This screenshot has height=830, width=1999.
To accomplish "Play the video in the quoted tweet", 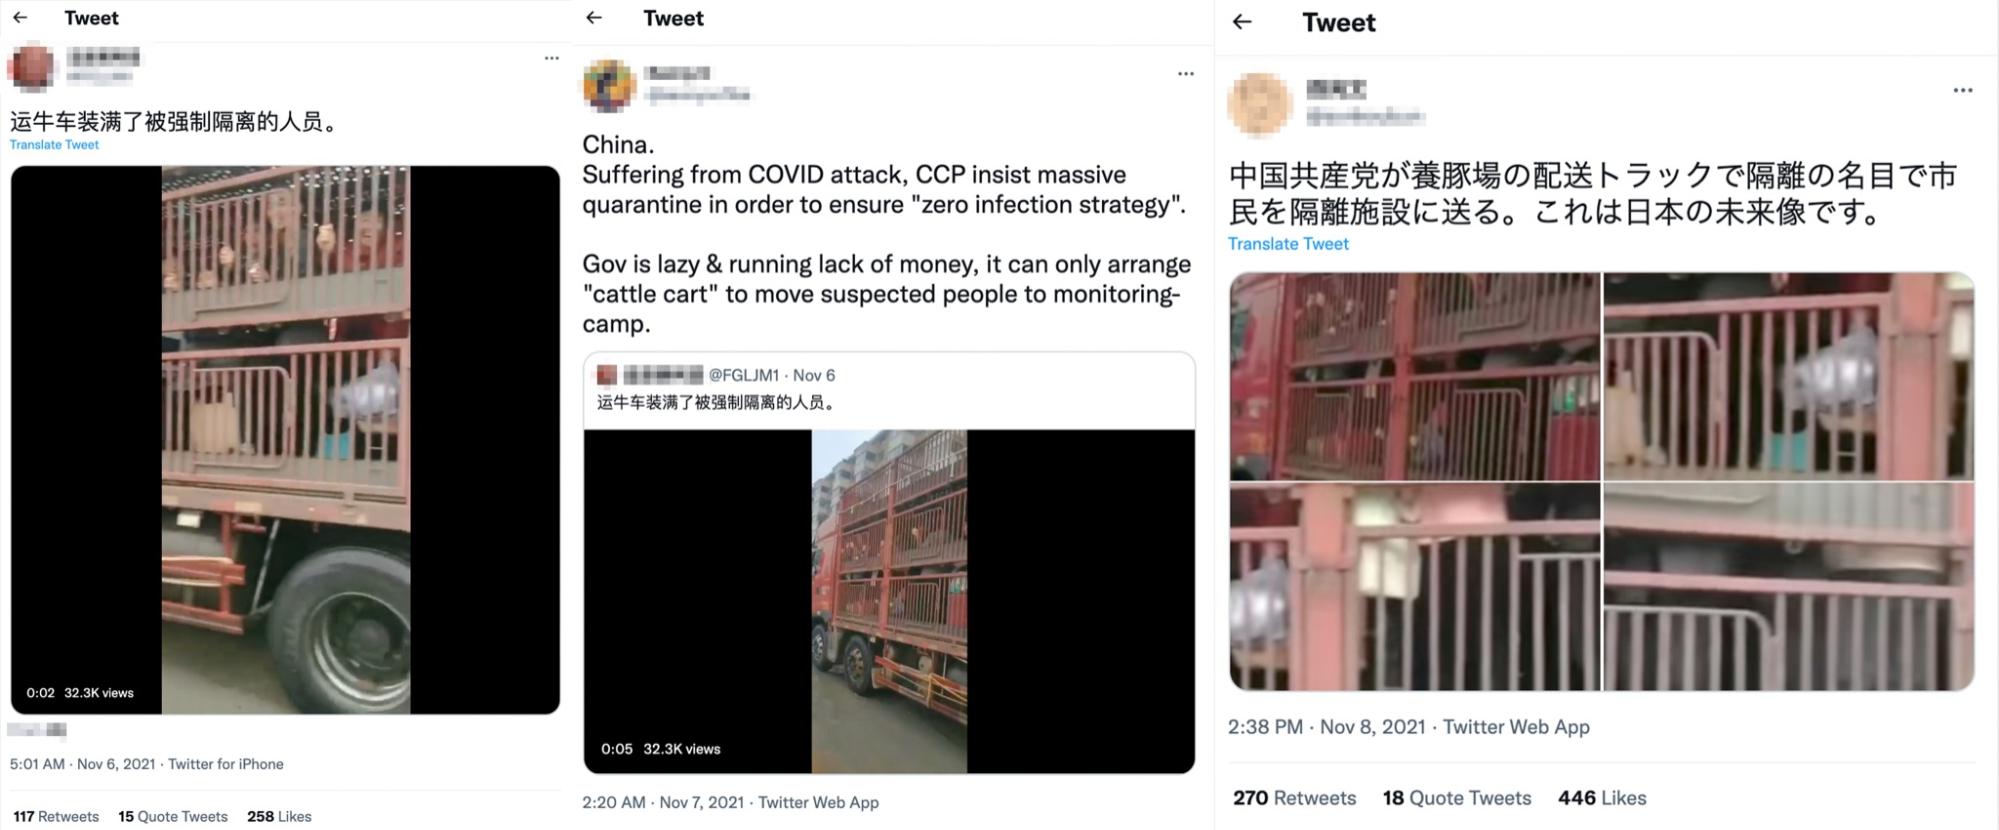I will click(x=889, y=601).
